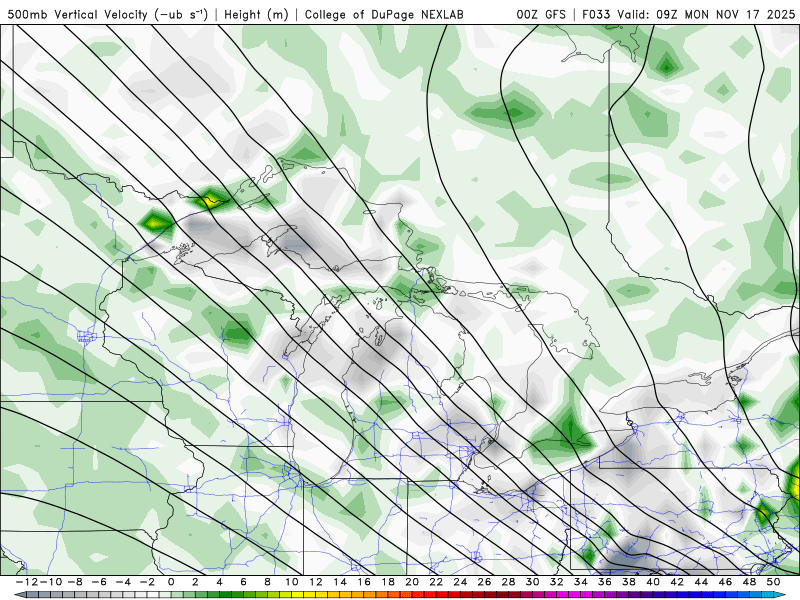Select the '-12' value on the color scale

[x=27, y=582]
